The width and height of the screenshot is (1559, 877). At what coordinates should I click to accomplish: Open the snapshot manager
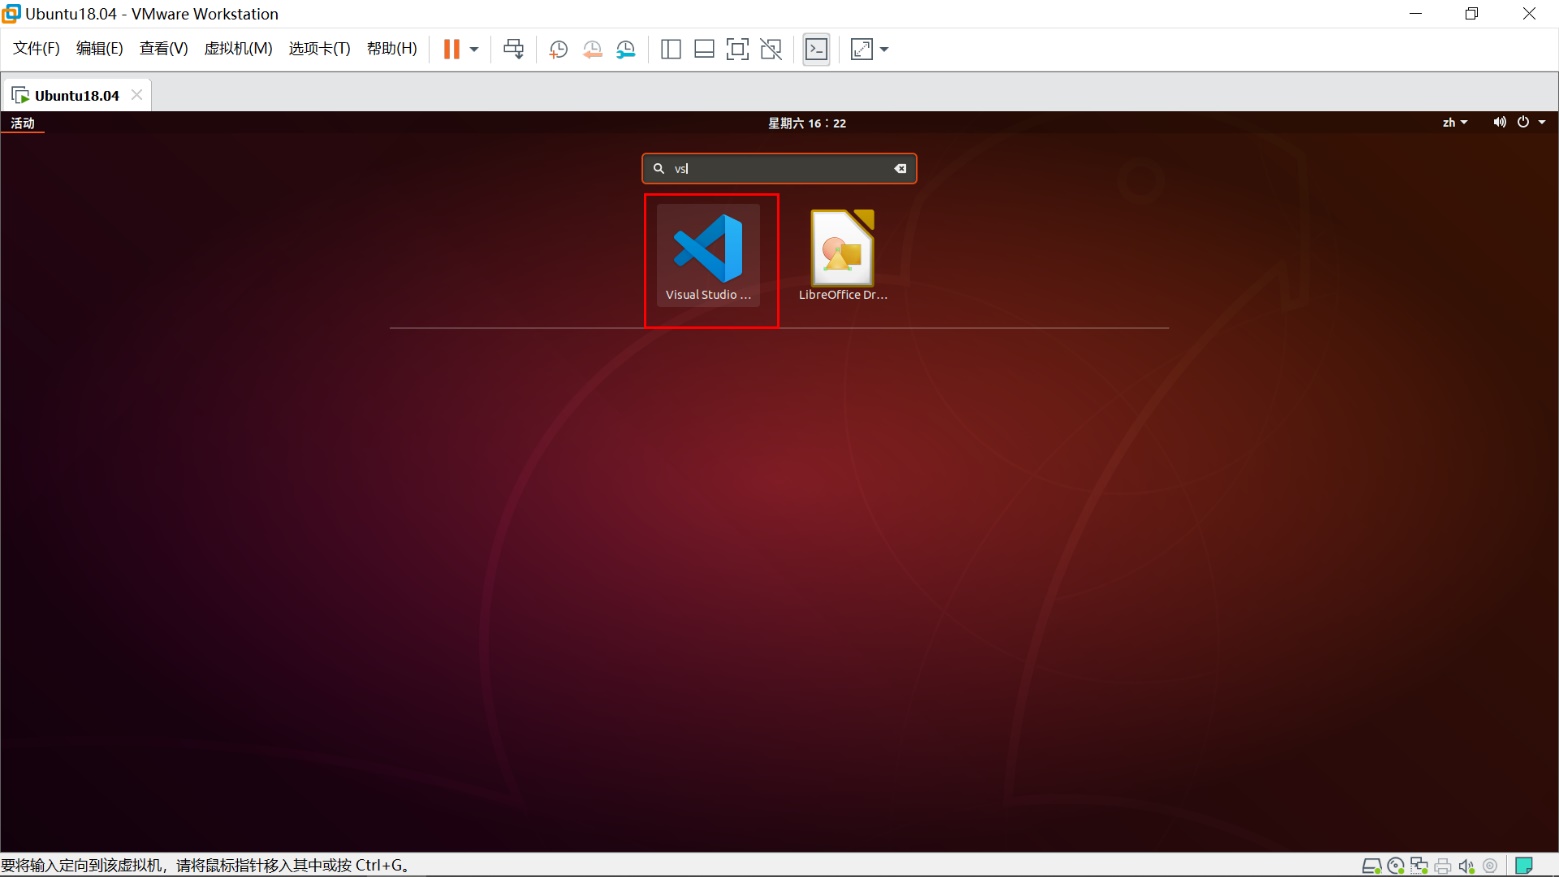(626, 49)
